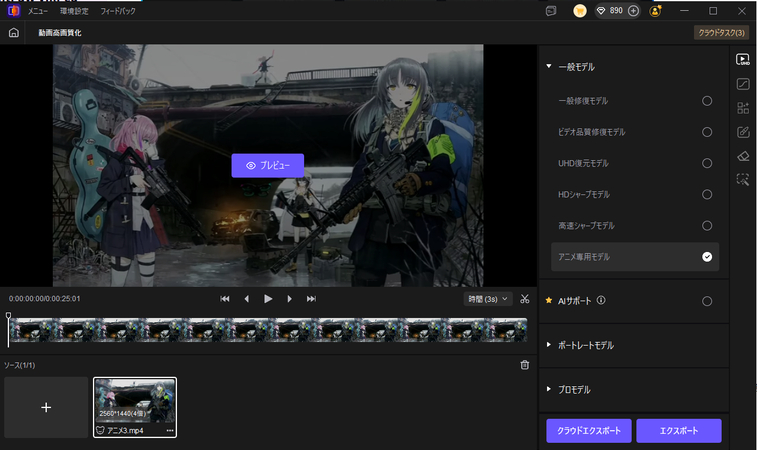Click the クラウドエクスポート button
757x450 pixels.
point(588,431)
